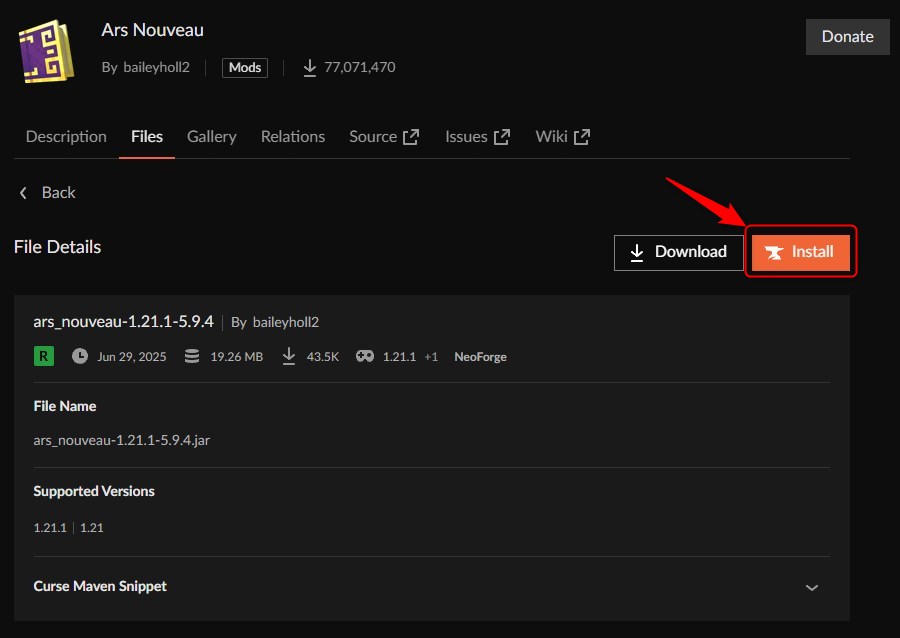Viewport: 900px width, 638px height.
Task: Open the Wiki tab label
Action: point(552,137)
